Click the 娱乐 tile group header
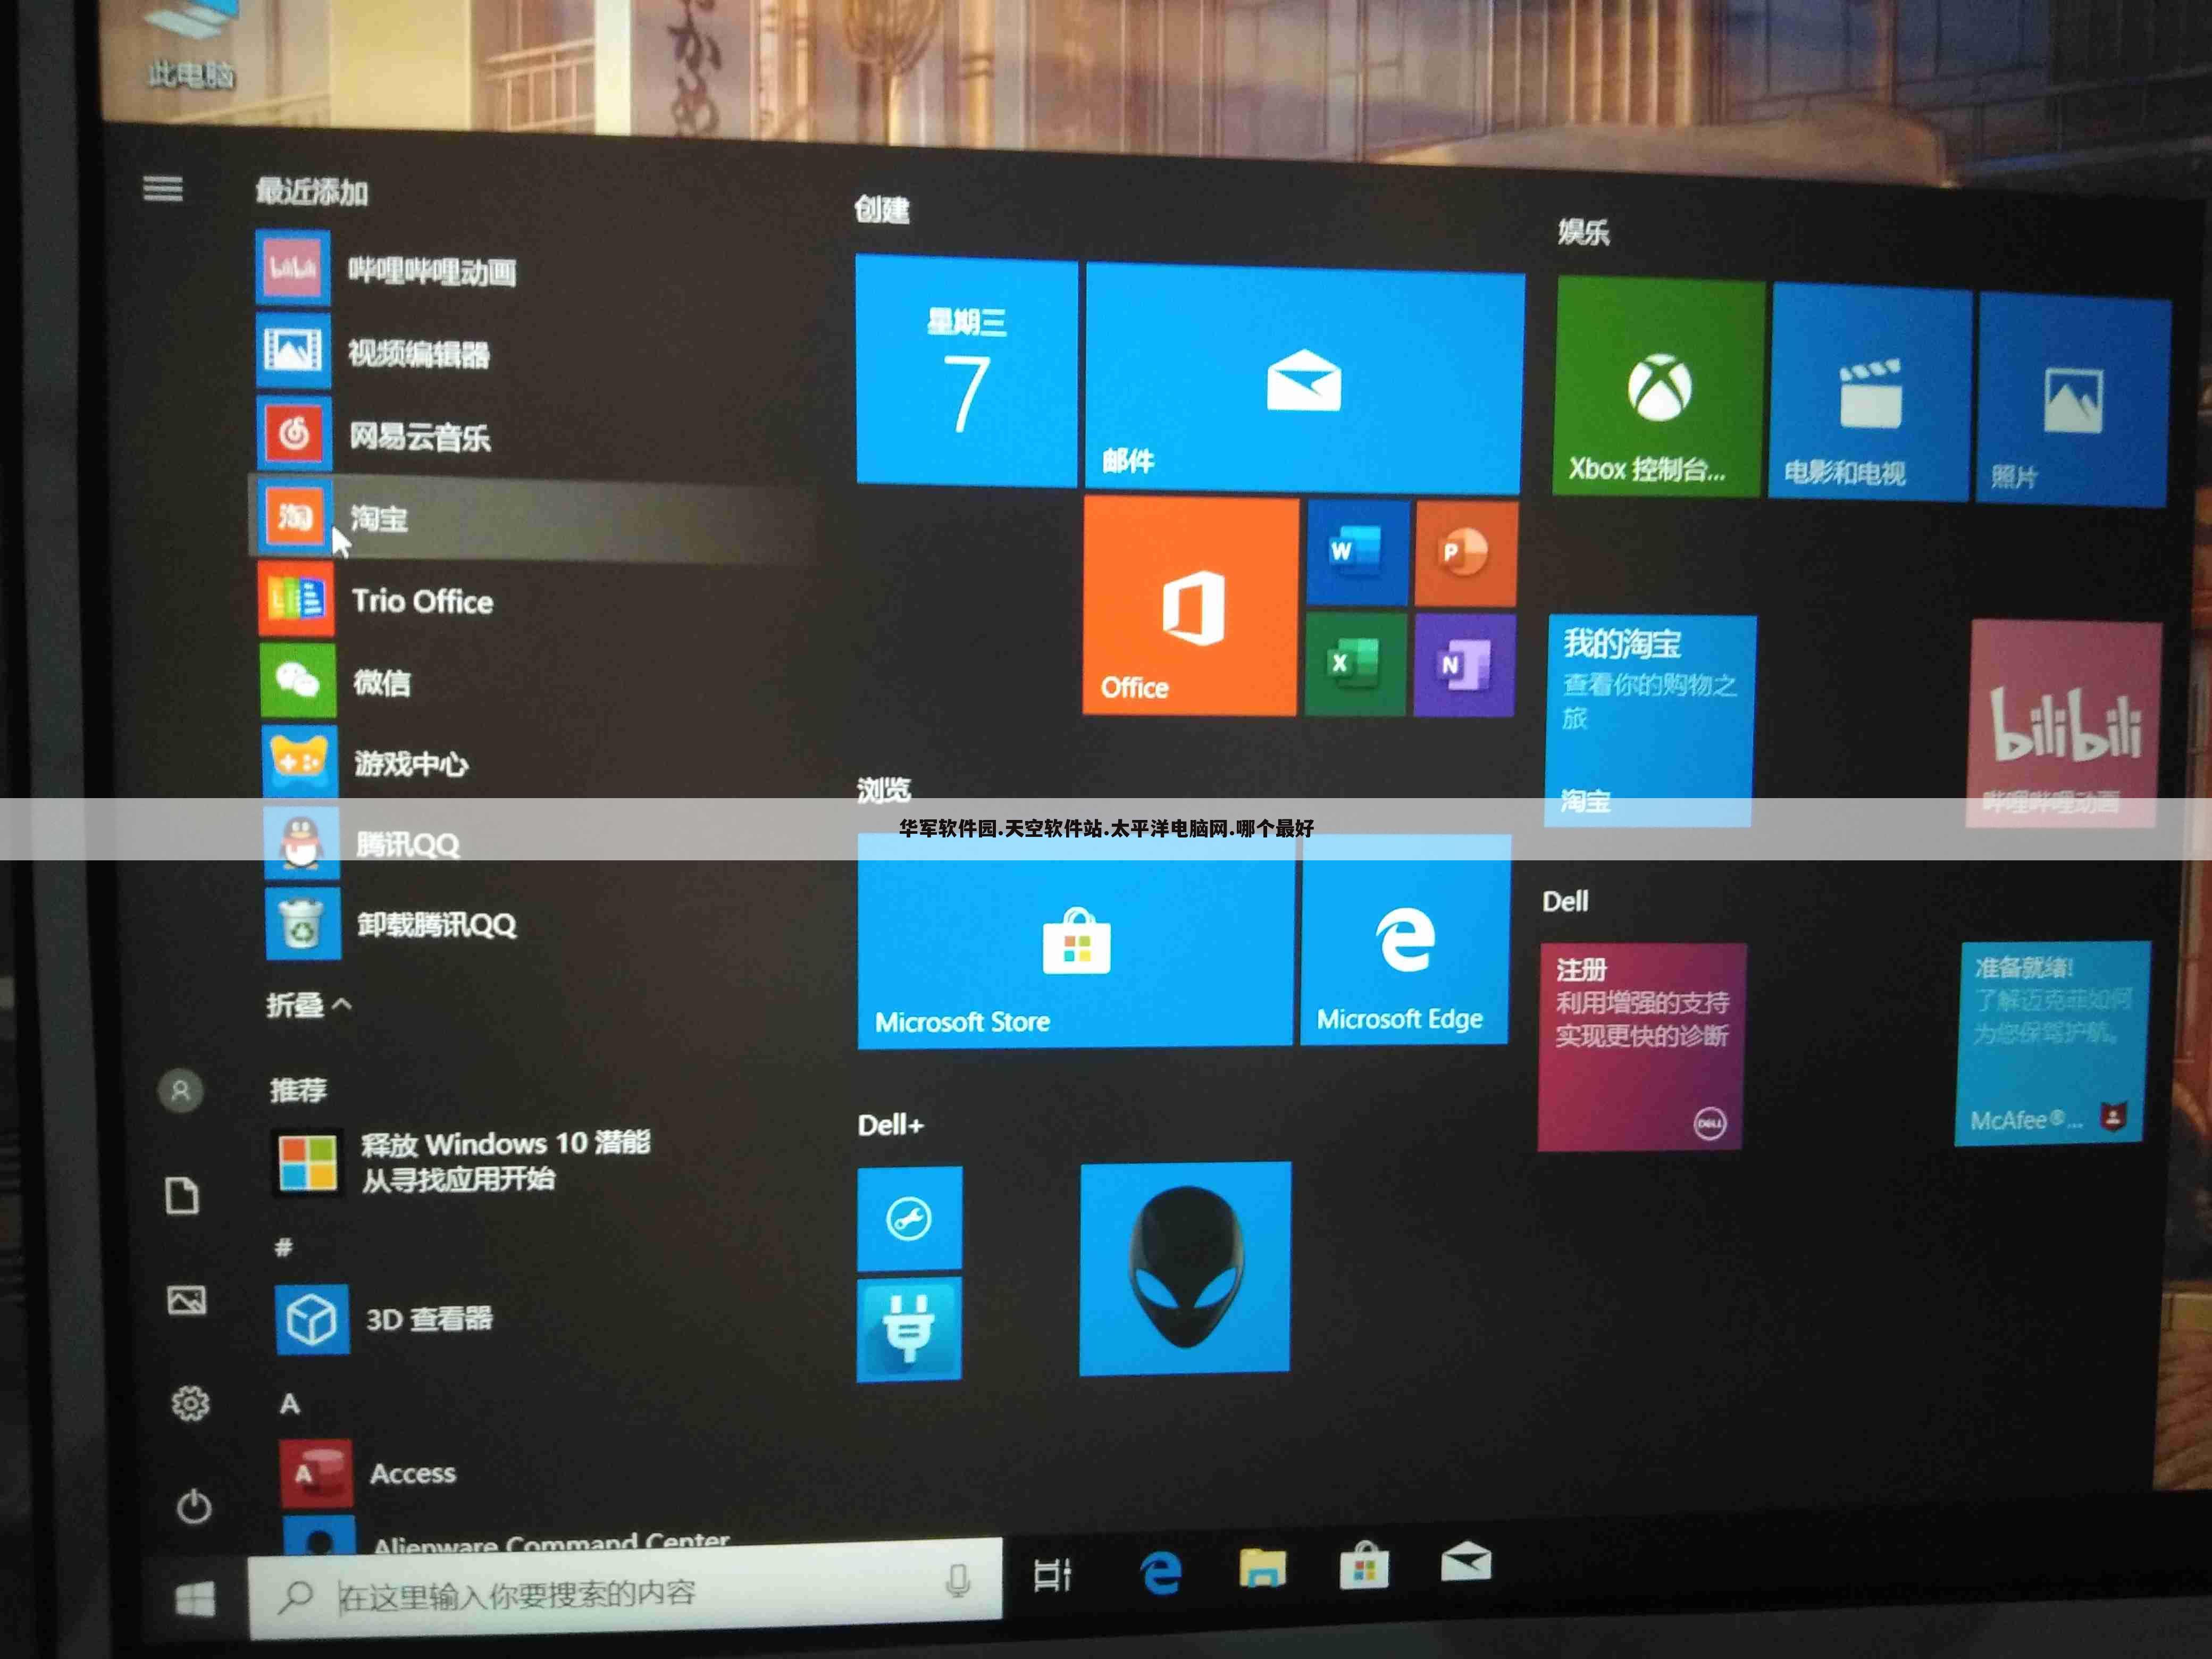The image size is (2212, 1659). (1583, 232)
